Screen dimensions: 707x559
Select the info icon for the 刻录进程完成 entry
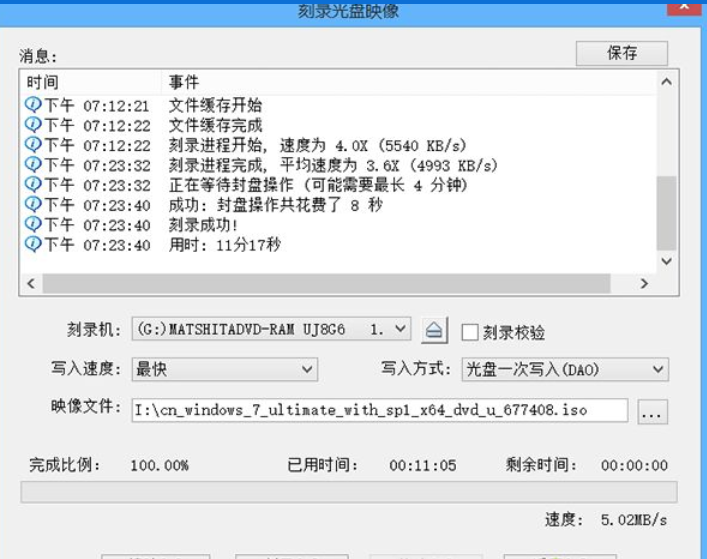pos(33,165)
